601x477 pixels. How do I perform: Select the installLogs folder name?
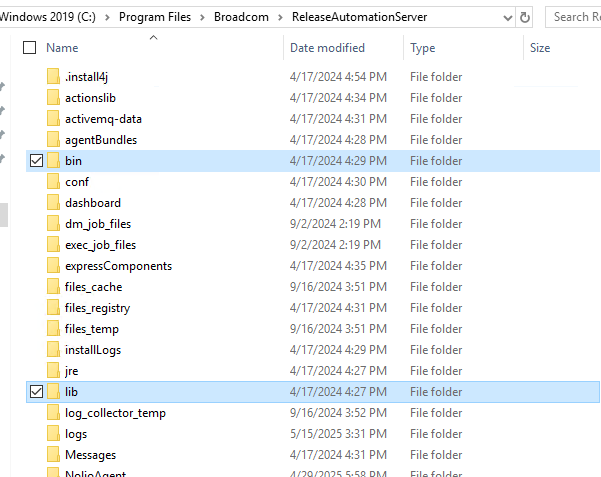pyautogui.click(x=93, y=350)
